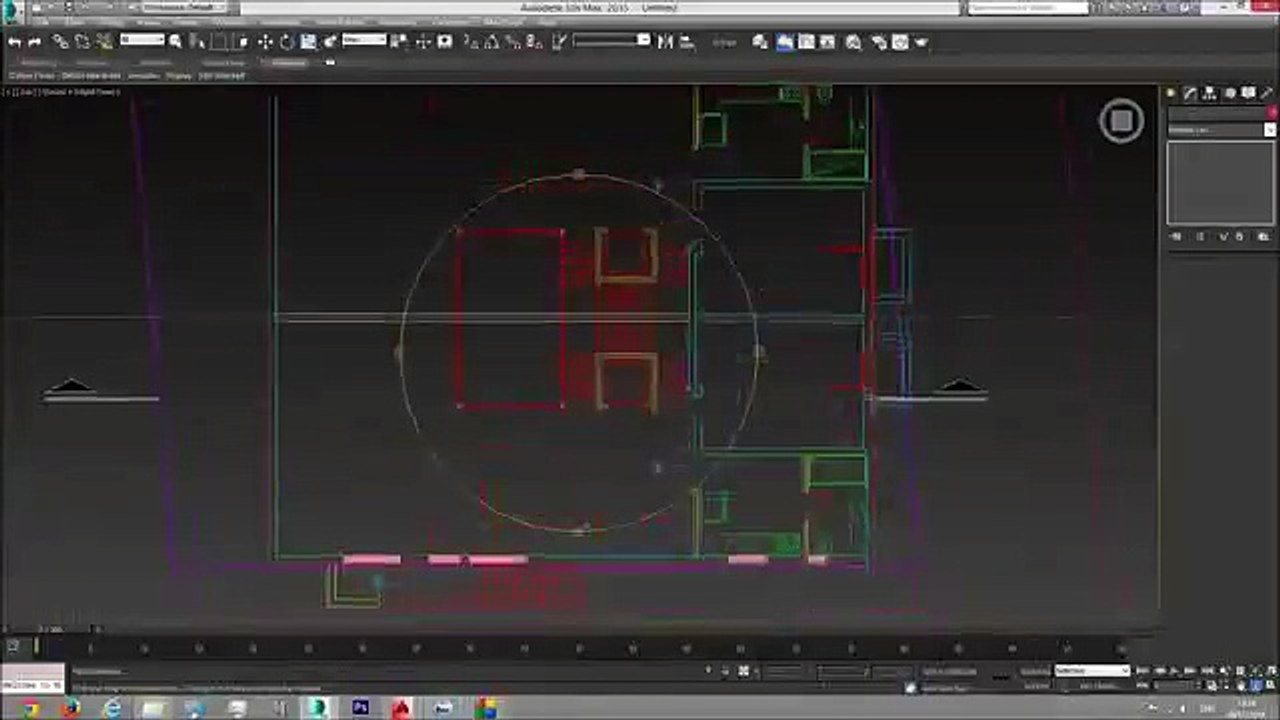
Task: Activate the Unlink Selection tool
Action: tap(82, 42)
